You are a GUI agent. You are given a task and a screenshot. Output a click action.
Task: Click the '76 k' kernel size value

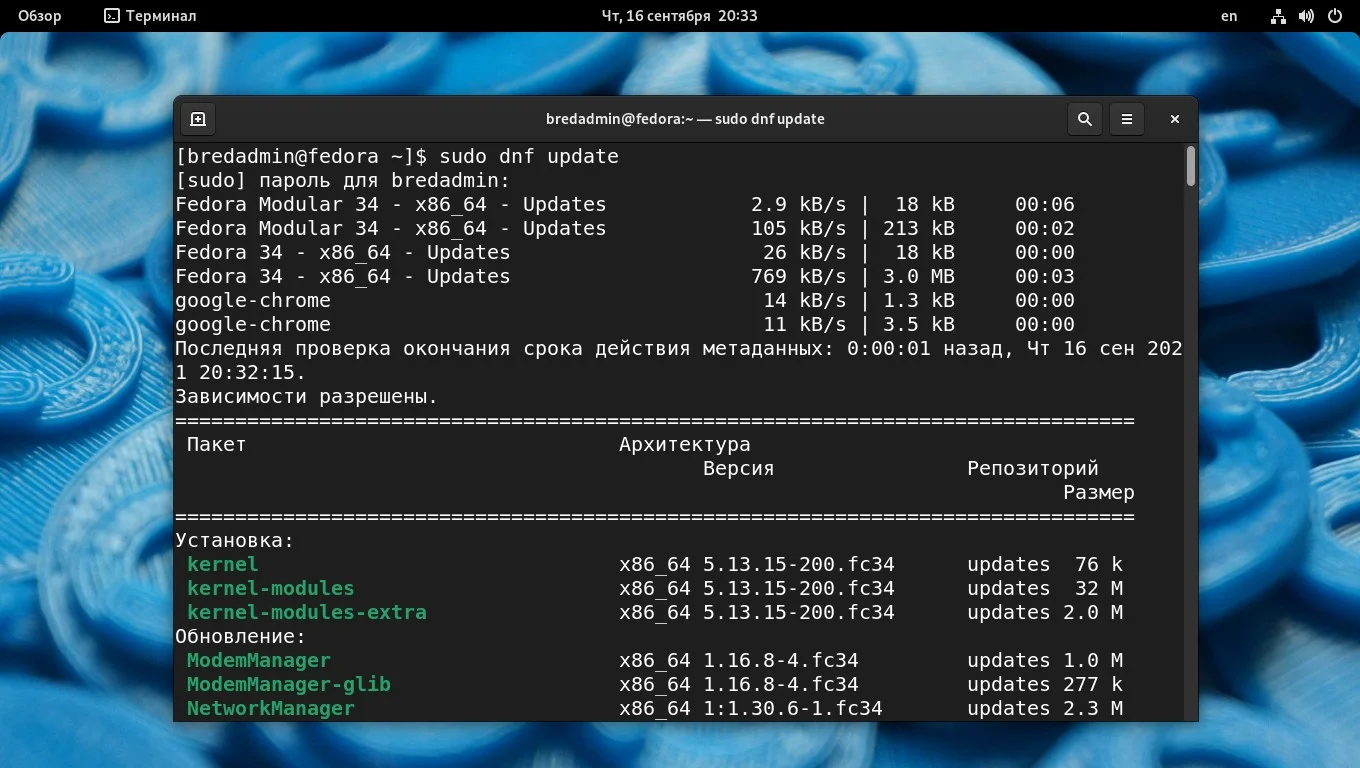click(x=1099, y=564)
